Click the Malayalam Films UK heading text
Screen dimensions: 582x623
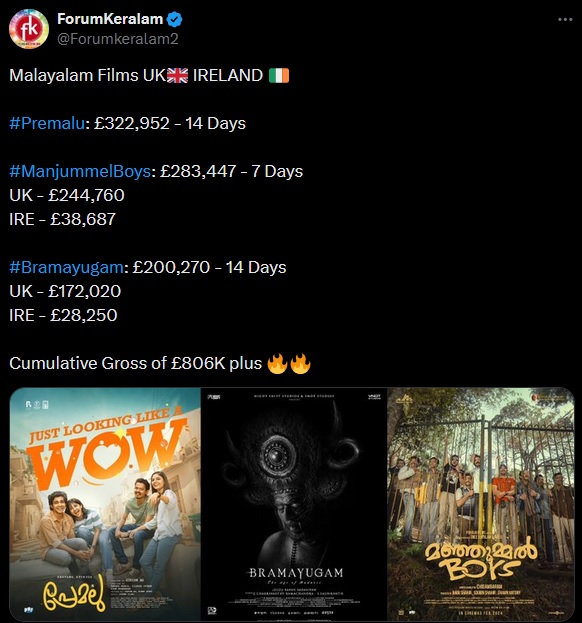[x=87, y=75]
